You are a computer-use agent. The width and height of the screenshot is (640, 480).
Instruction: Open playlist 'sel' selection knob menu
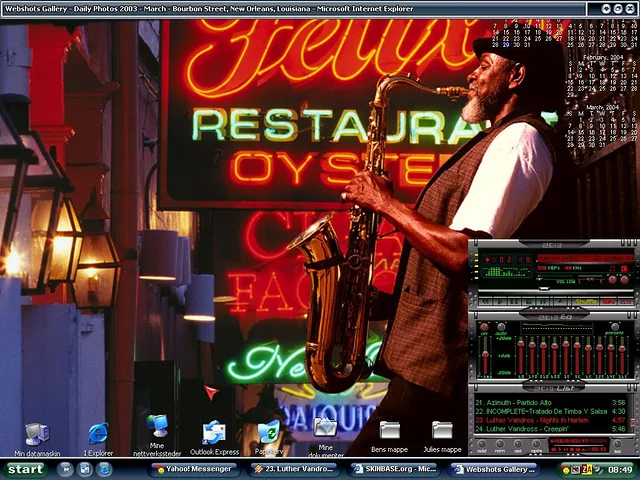point(518,444)
